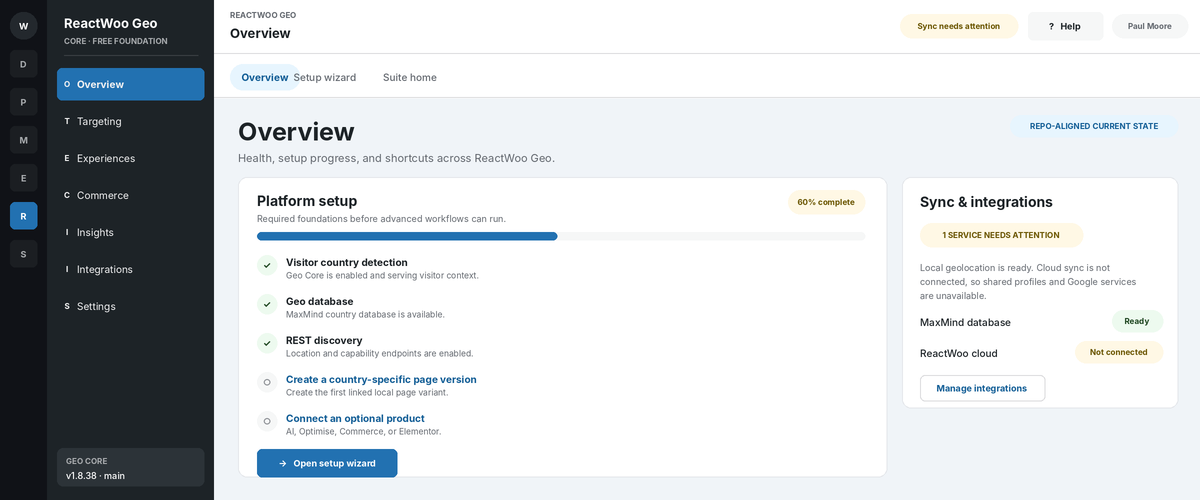1200x500 pixels.
Task: Click the Sync & integrations heading
Action: [x=986, y=202]
